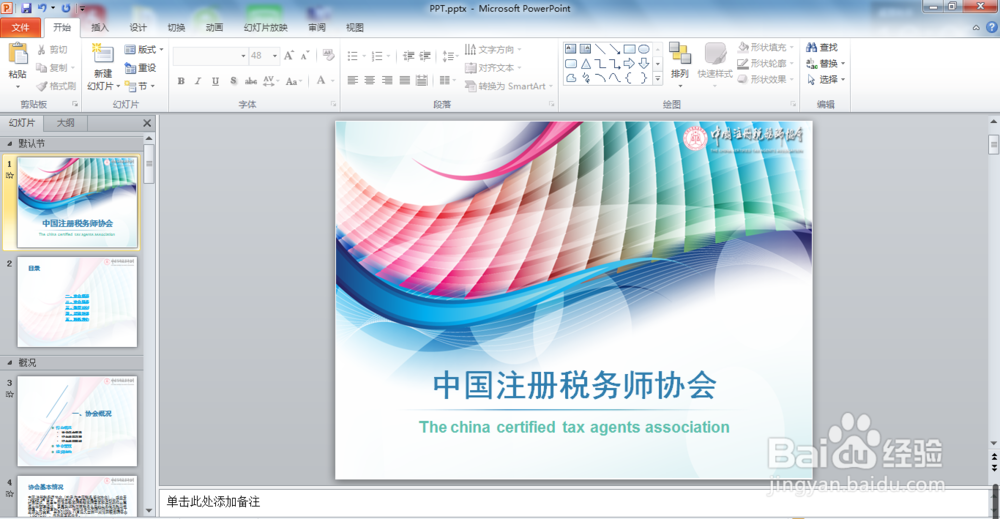Open the font size 48 dropdown
Image resolution: width=1000 pixels, height=519 pixels.
coord(275,56)
